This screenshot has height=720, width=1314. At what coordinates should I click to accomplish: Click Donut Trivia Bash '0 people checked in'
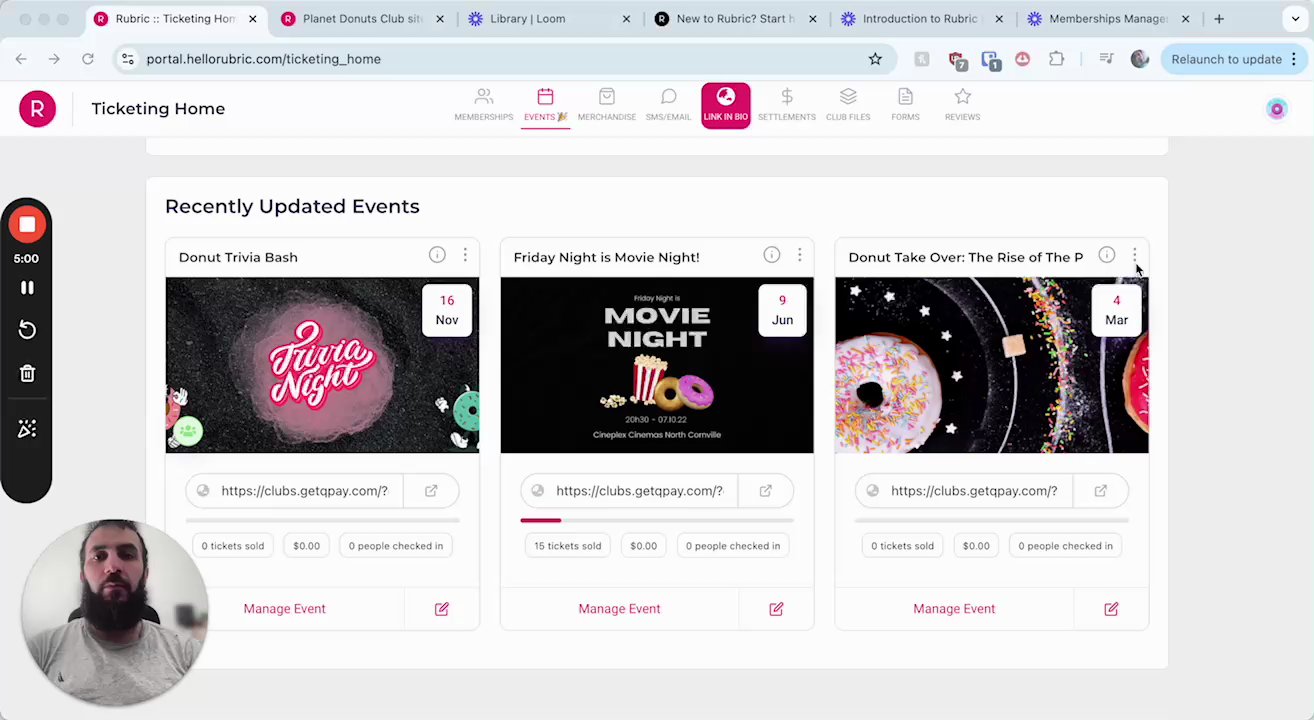point(396,546)
